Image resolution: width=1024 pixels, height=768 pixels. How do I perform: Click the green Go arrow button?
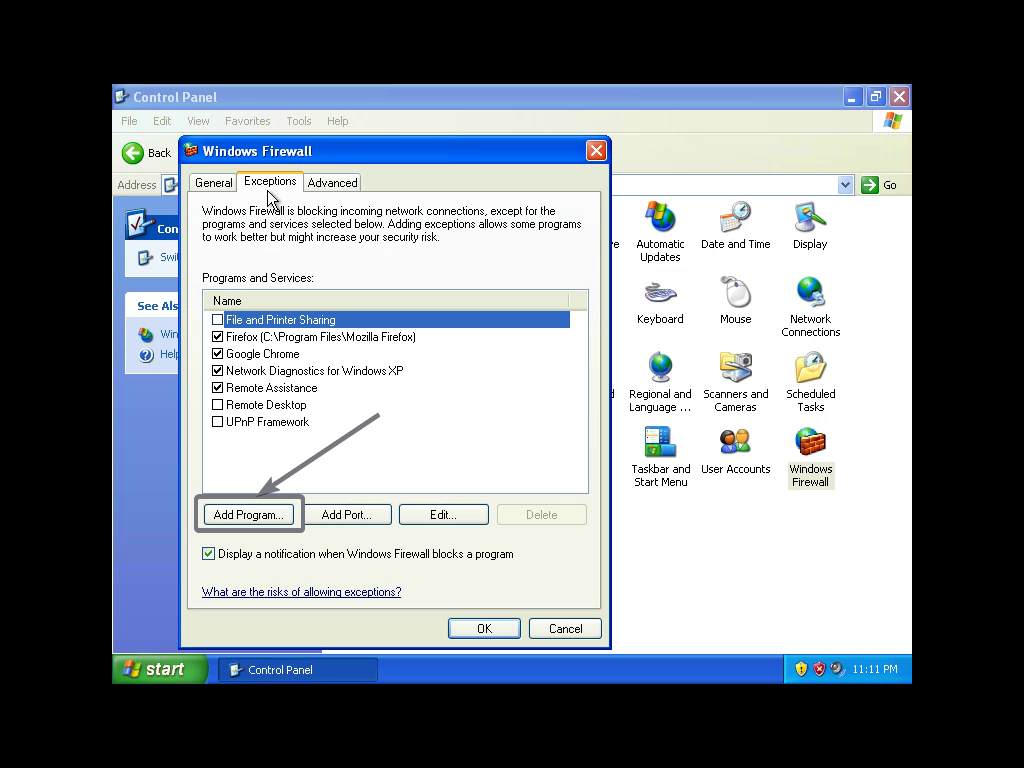pos(870,185)
